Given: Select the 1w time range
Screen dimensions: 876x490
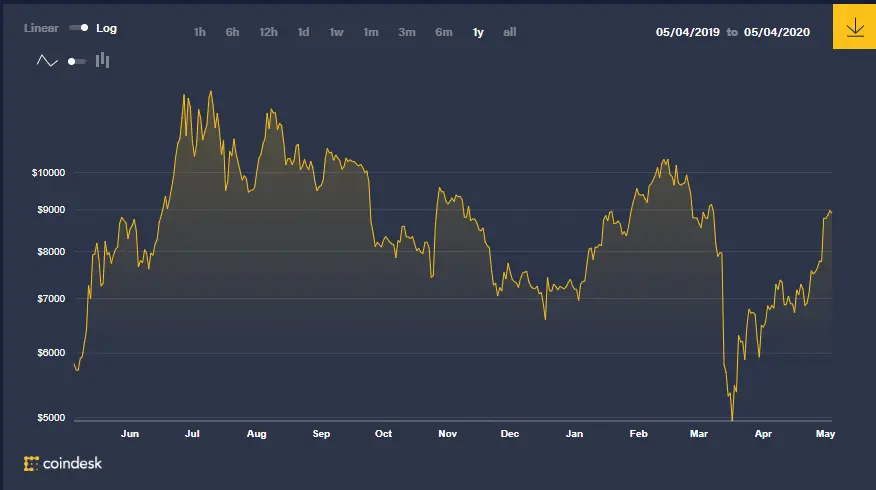Looking at the screenshot, I should click(336, 32).
